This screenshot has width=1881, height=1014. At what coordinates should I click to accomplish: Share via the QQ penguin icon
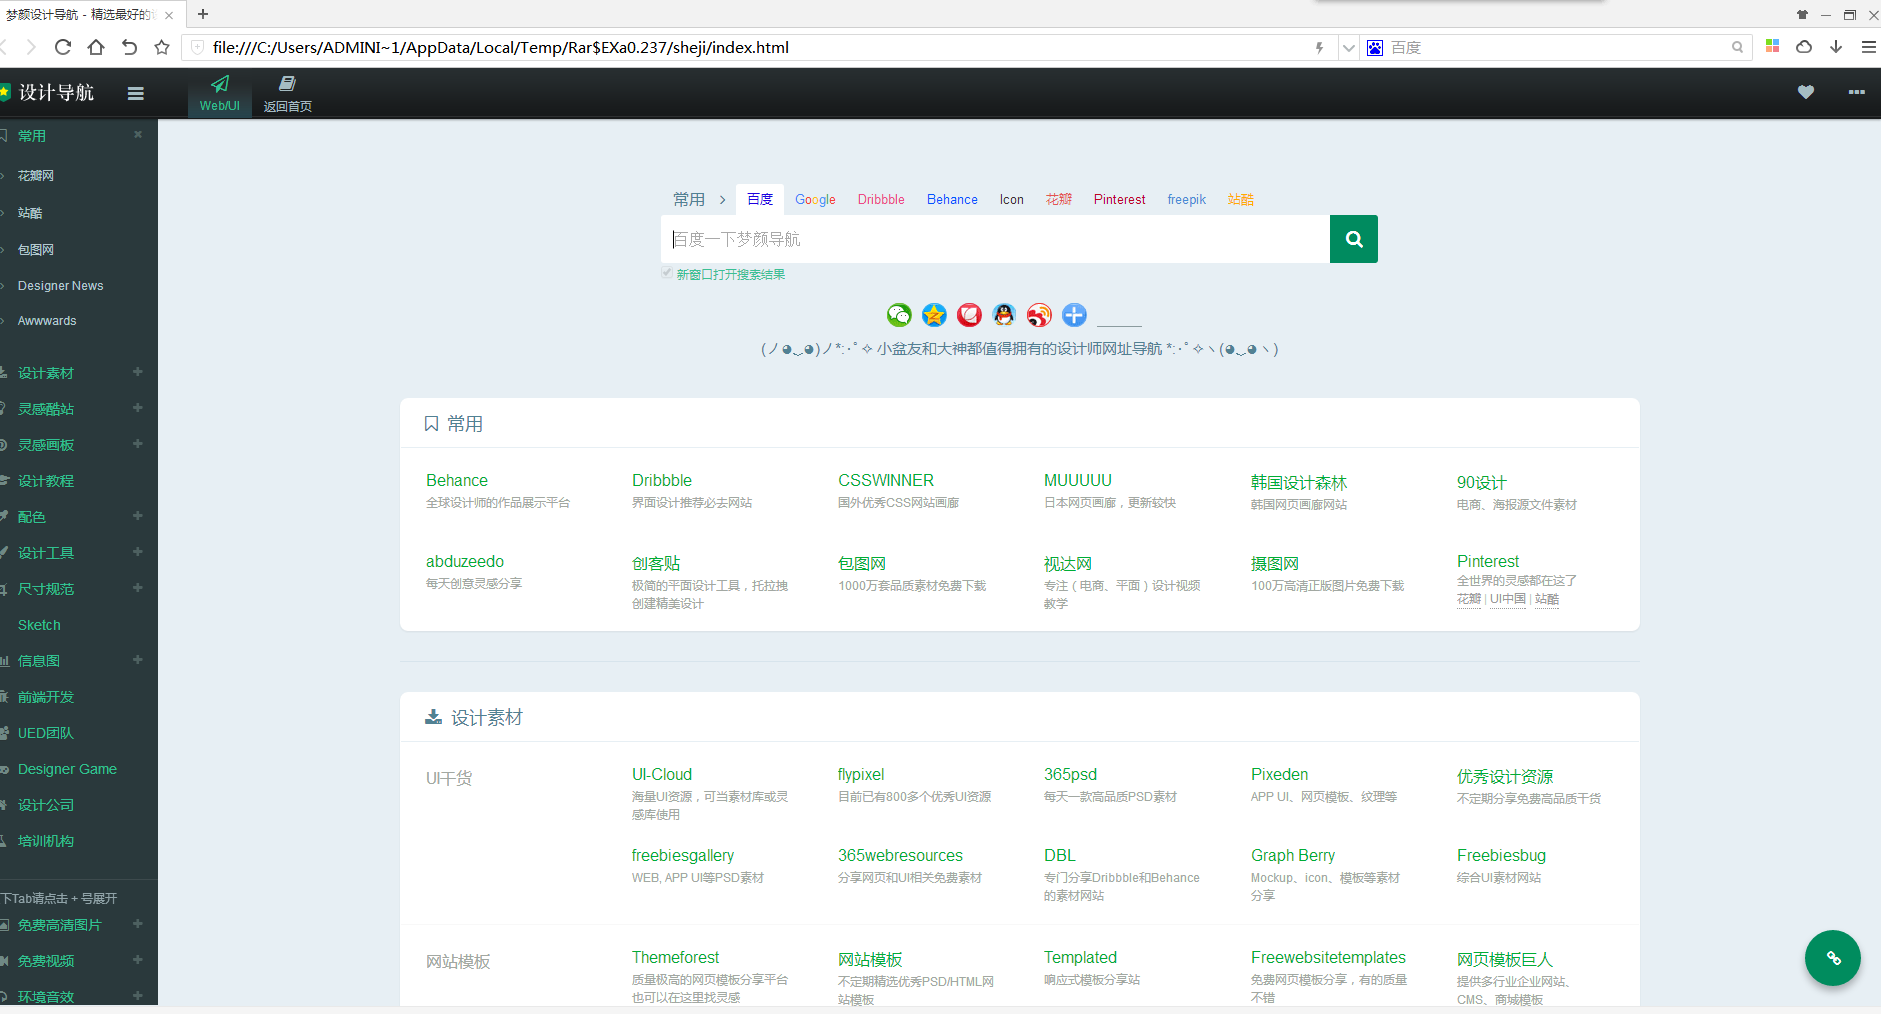pos(1004,315)
